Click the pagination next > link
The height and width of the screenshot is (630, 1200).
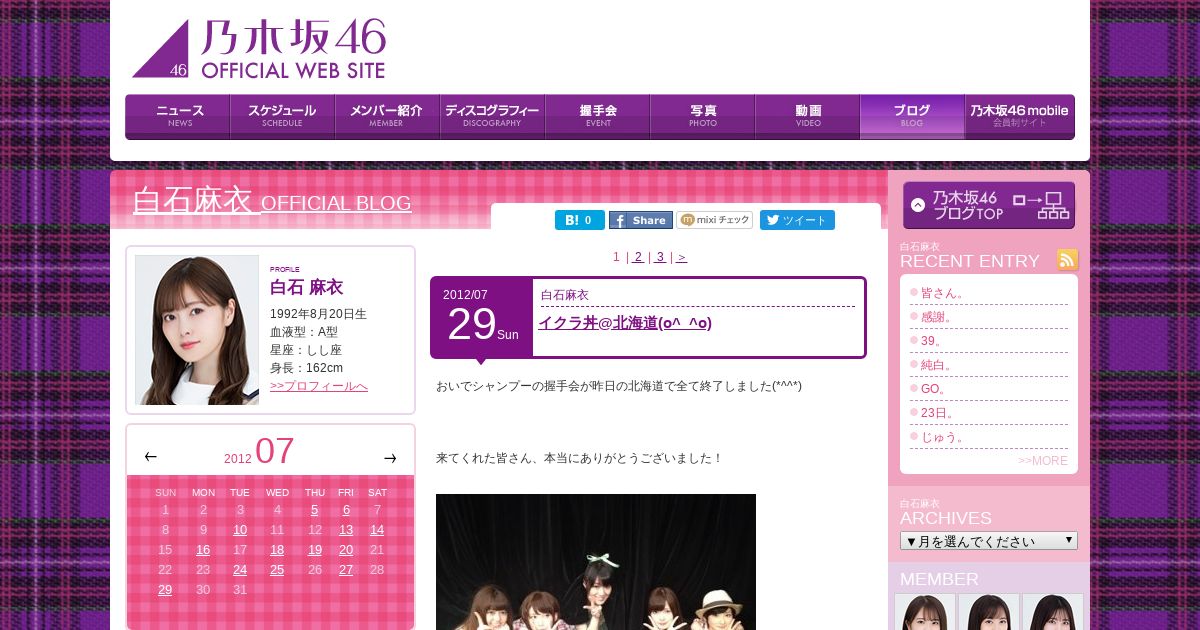(x=681, y=257)
